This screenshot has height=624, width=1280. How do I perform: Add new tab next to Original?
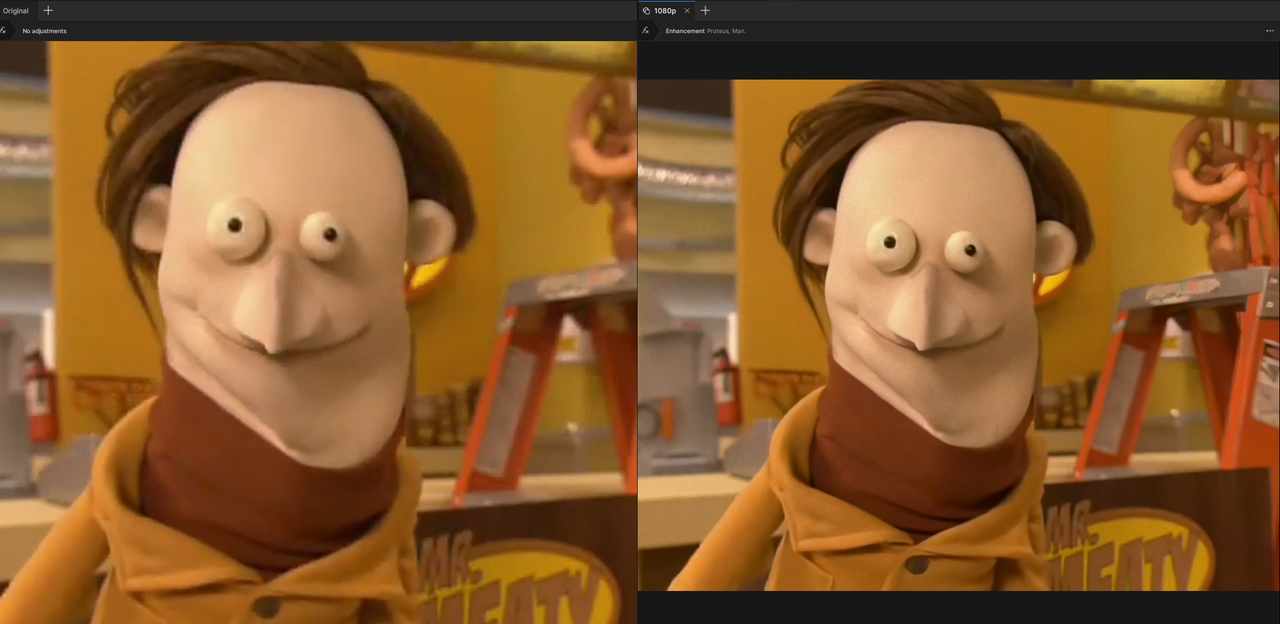coord(47,10)
